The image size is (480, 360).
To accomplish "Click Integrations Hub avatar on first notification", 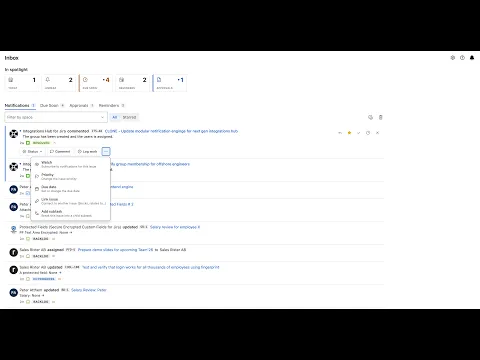I will [14, 134].
